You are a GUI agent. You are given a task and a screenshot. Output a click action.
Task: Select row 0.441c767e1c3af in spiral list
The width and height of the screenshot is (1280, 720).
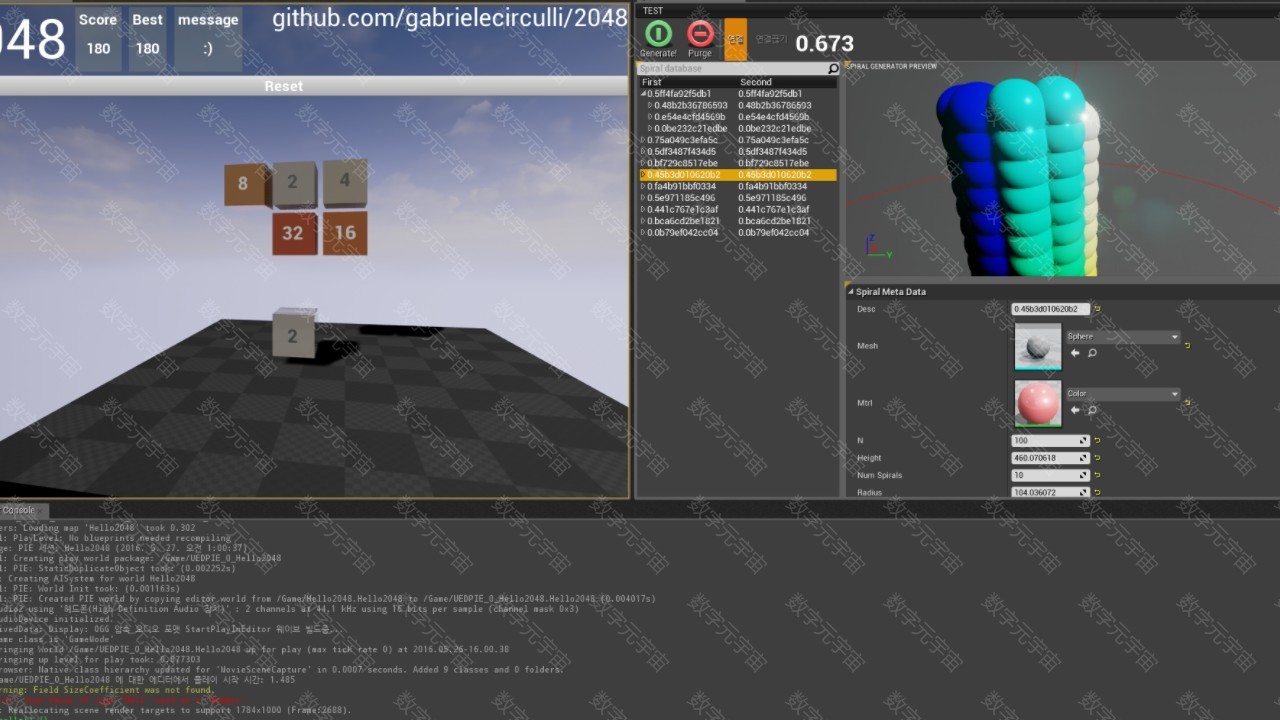coord(738,209)
